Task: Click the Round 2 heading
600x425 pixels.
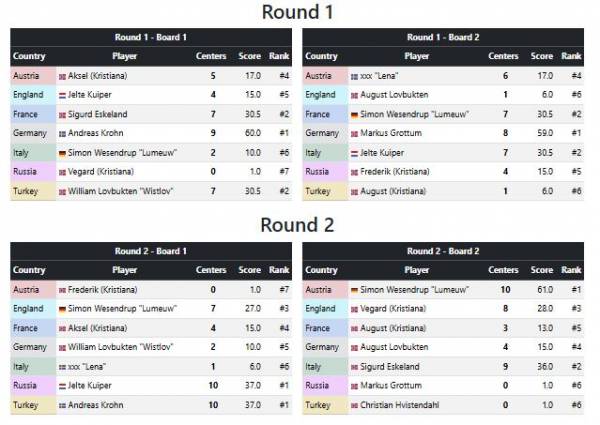Action: (x=297, y=225)
